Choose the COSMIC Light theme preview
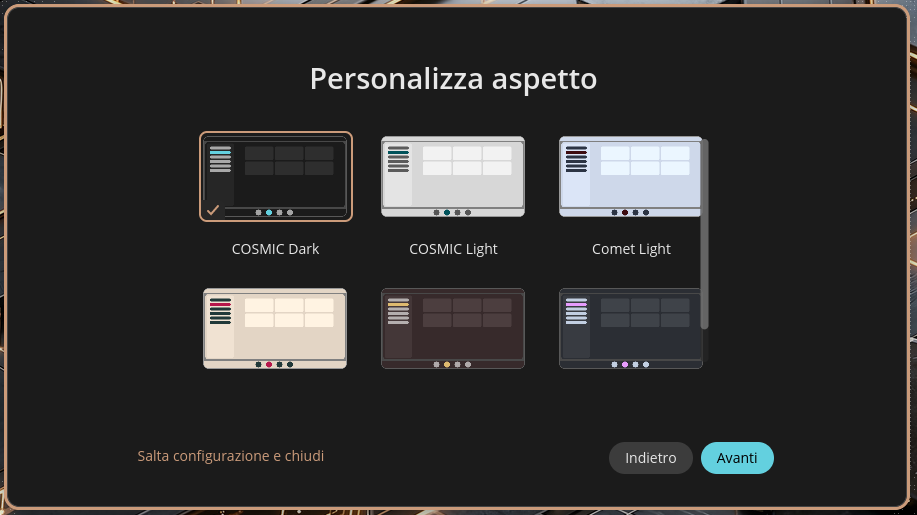This screenshot has width=917, height=515. click(x=453, y=177)
